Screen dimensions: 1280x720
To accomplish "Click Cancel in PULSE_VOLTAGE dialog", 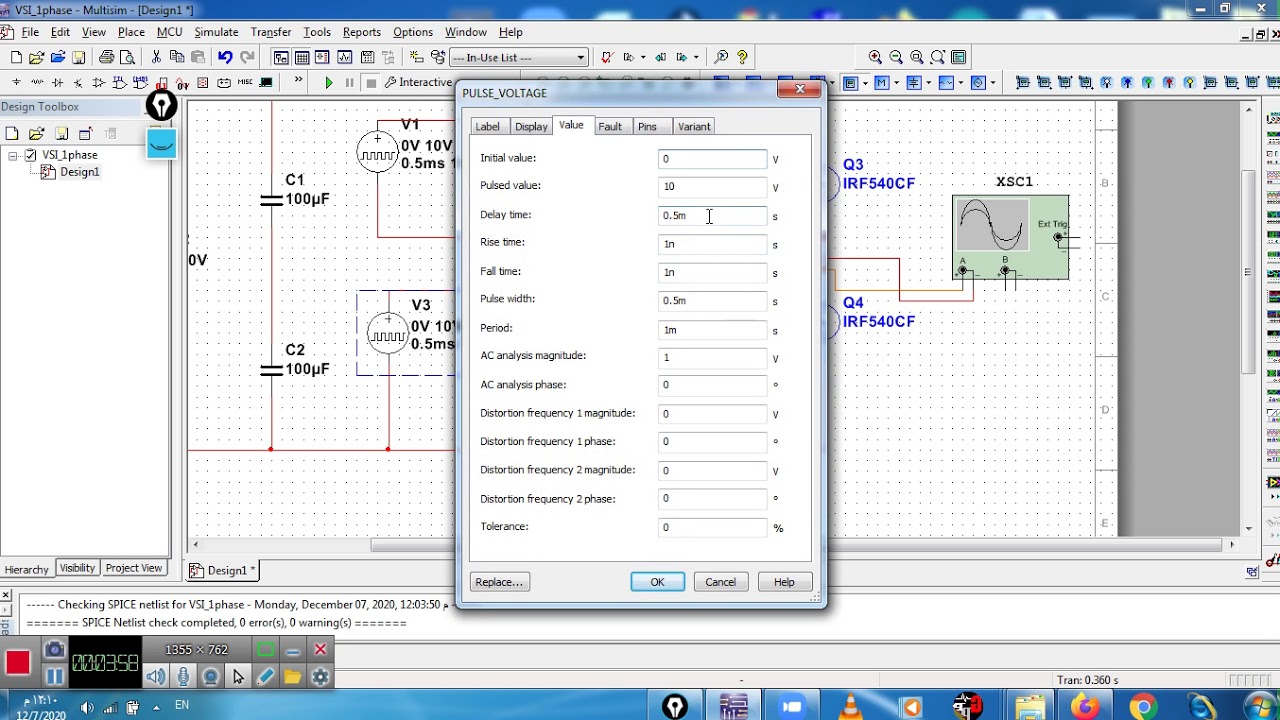I will coord(720,582).
